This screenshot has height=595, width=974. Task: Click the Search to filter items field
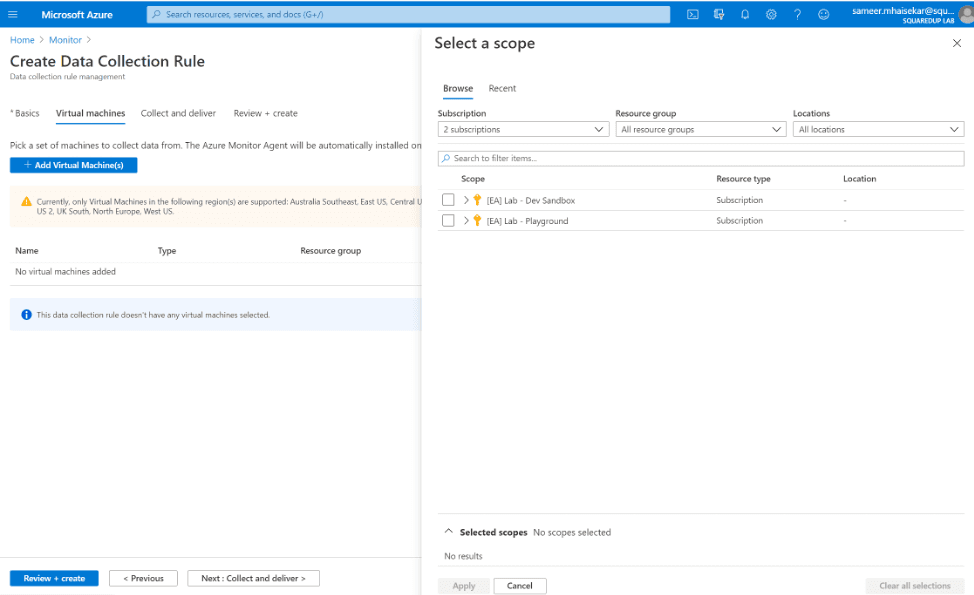pos(701,159)
